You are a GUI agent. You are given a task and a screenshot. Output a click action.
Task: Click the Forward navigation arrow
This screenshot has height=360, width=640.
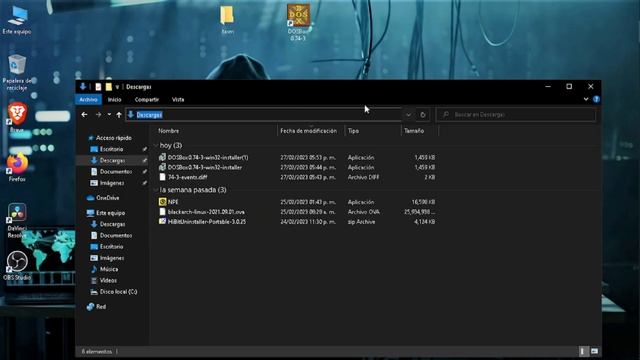click(x=98, y=115)
